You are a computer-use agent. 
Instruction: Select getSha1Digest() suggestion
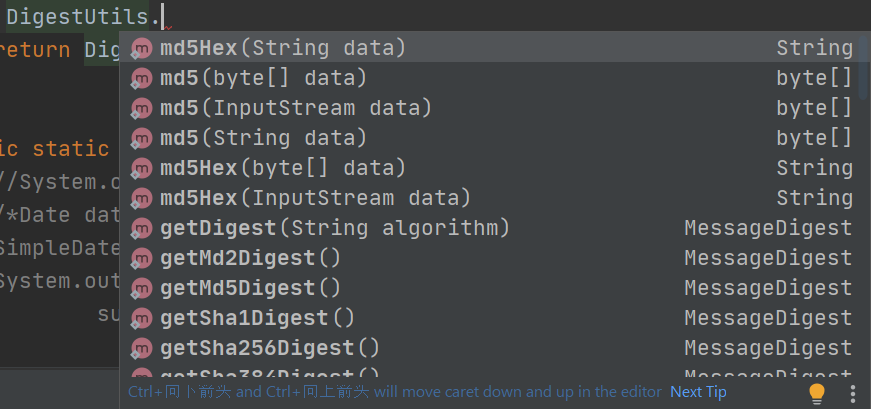(x=490, y=318)
